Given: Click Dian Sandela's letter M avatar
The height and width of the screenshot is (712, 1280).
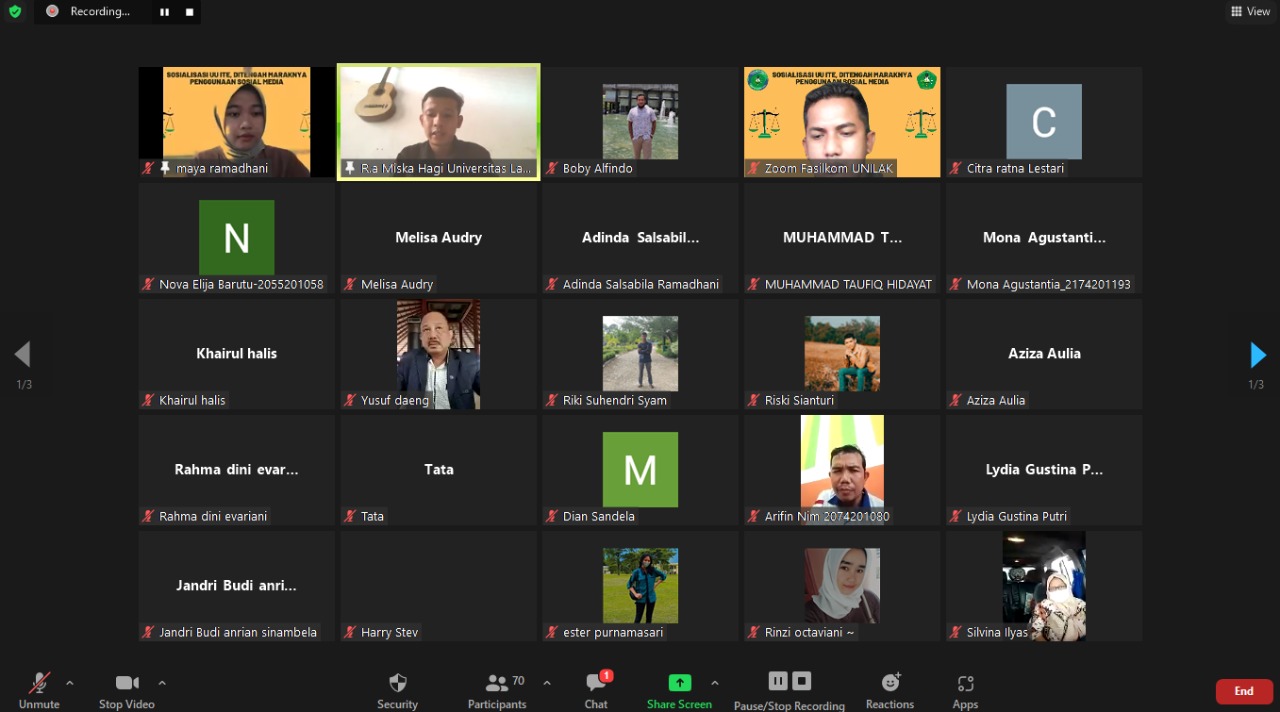Looking at the screenshot, I should click(x=640, y=469).
